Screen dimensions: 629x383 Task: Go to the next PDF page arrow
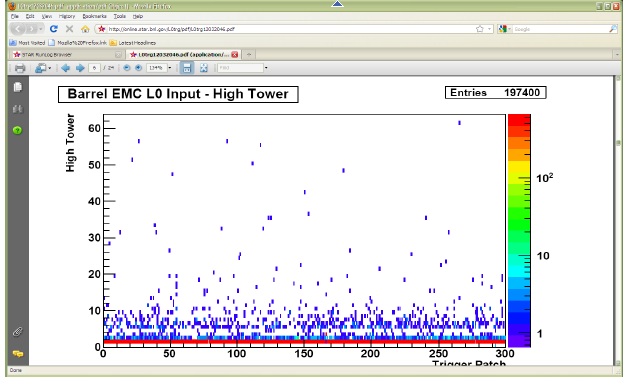80,68
